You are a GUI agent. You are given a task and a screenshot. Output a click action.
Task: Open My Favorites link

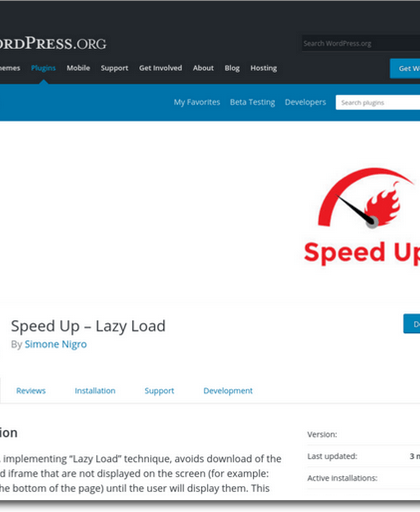[197, 102]
